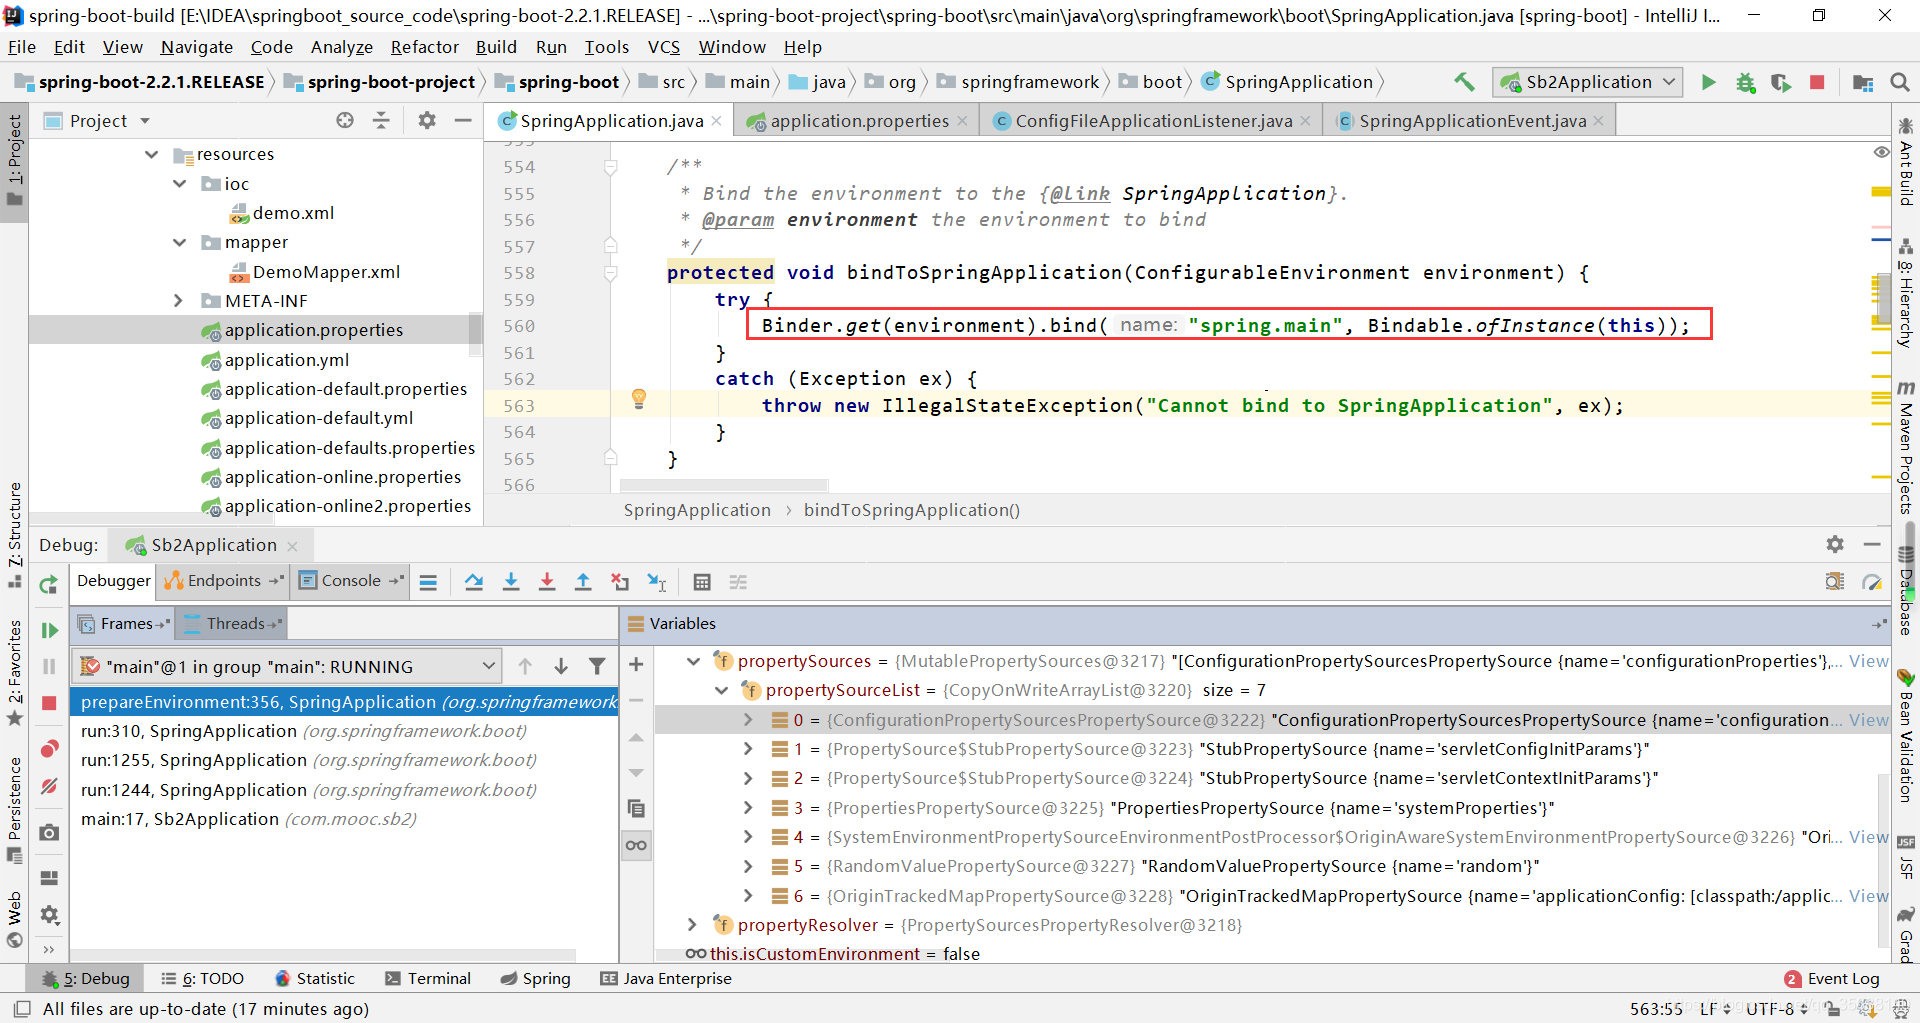Collapse the mapper folder
1920x1023 pixels.
[179, 242]
